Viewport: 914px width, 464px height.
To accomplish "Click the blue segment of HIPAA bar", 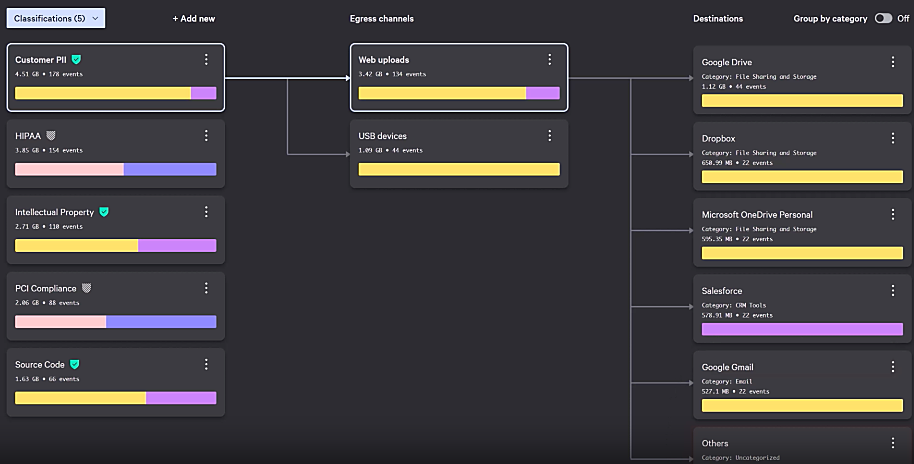I will [x=169, y=169].
